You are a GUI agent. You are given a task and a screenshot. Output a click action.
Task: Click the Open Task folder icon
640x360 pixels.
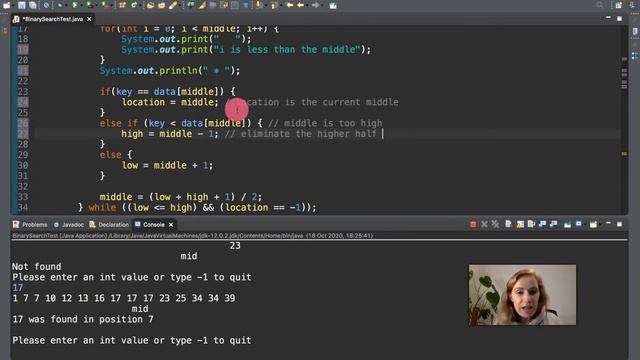pyautogui.click(x=162, y=5)
